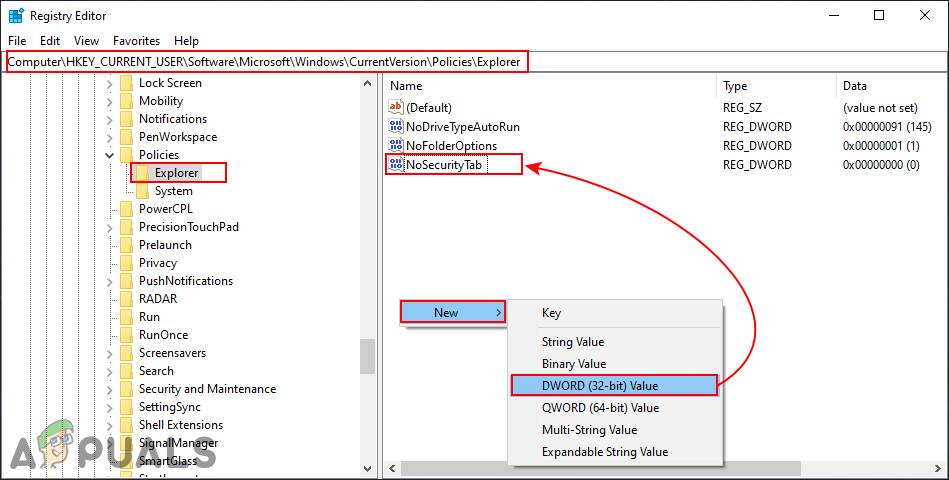
Task: Click the values pane scroll-left arrow
Action: point(392,468)
